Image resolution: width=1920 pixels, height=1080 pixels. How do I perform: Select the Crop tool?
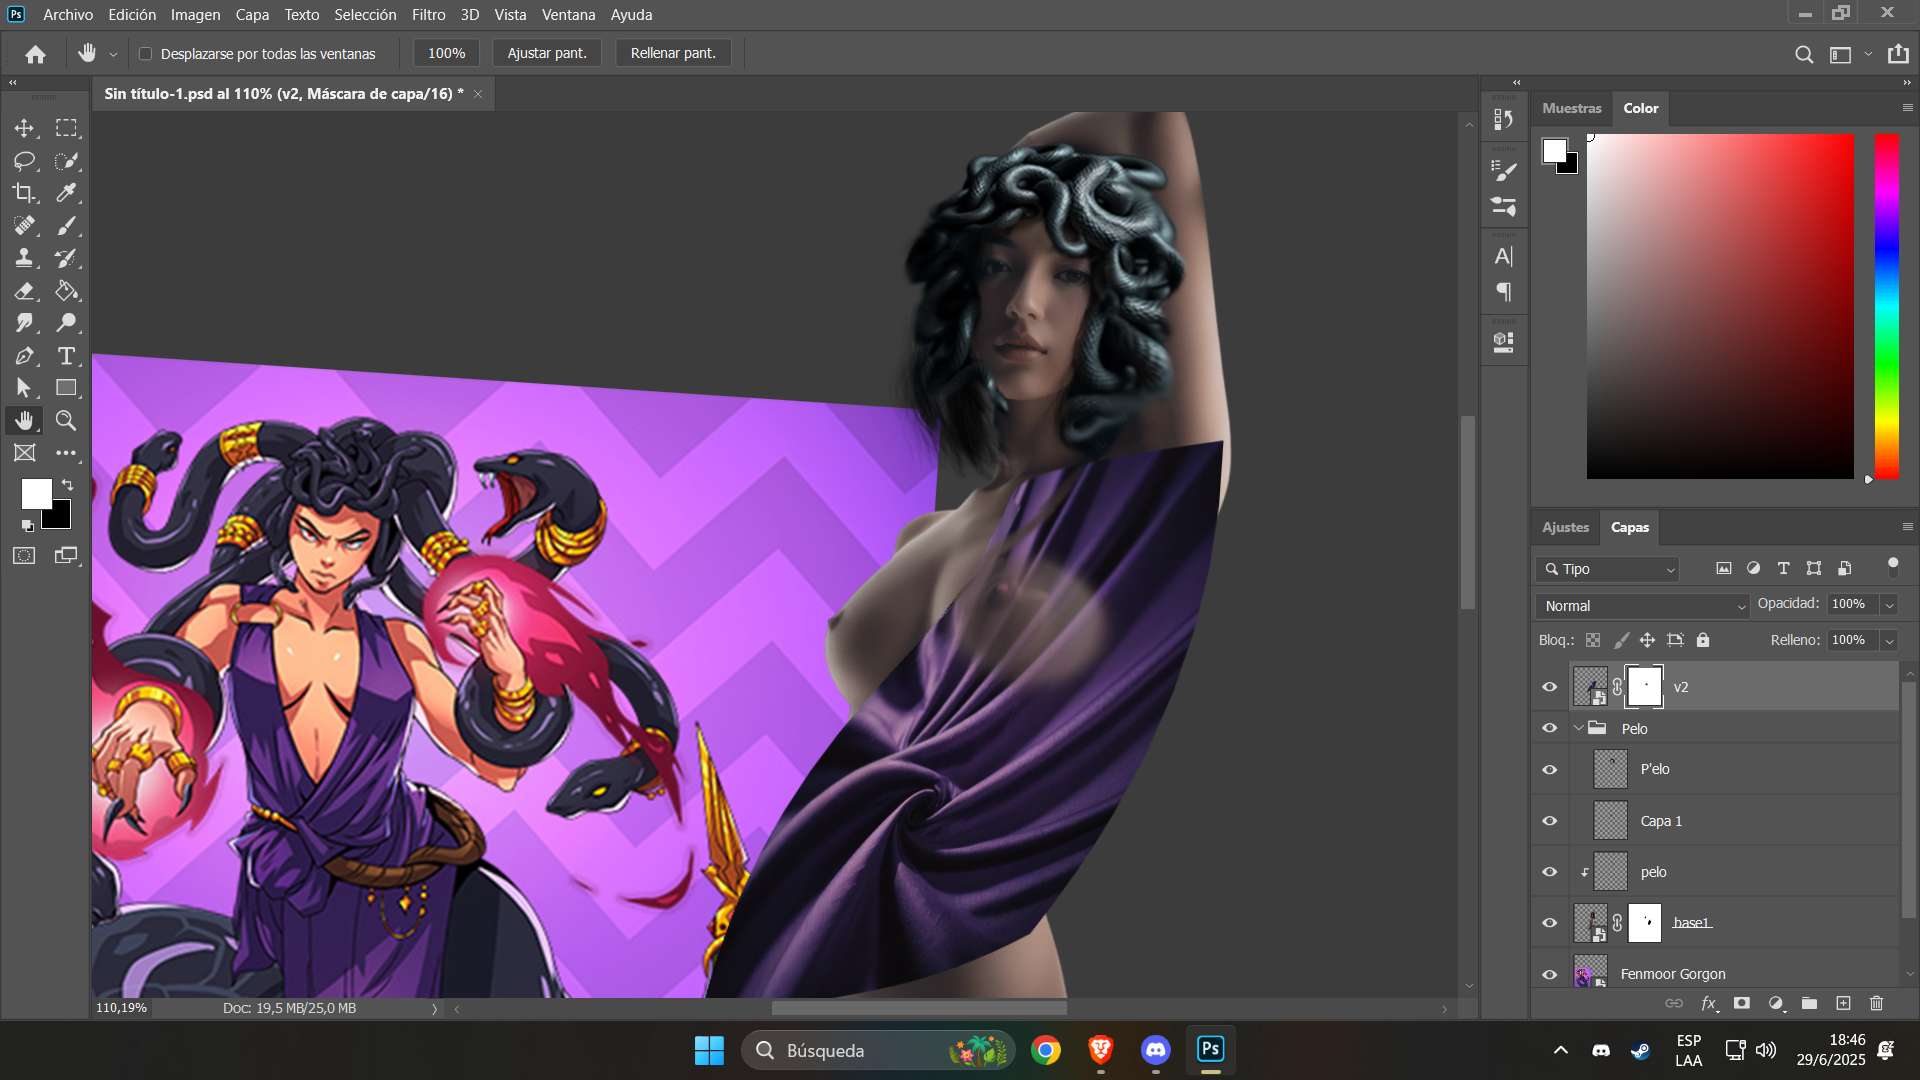(x=24, y=193)
